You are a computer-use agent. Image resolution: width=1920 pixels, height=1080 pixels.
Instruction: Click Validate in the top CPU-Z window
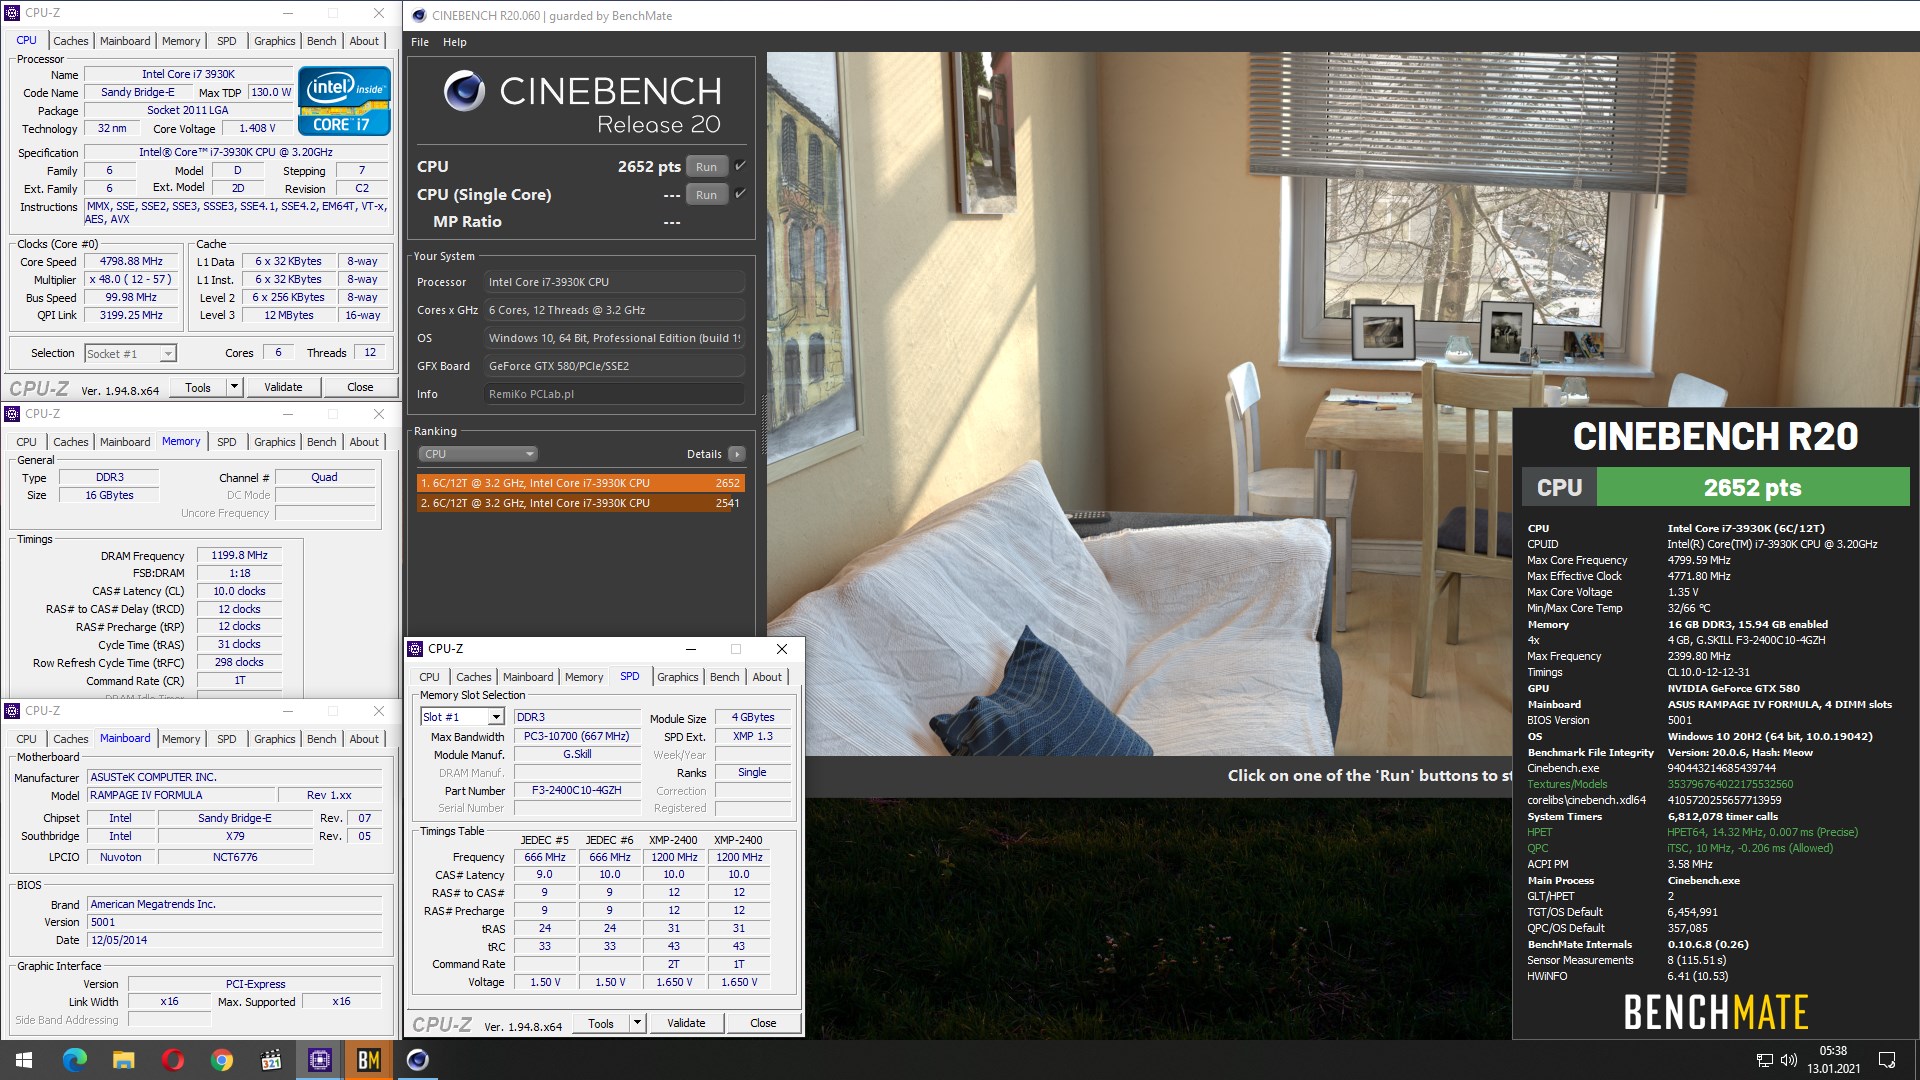[283, 387]
